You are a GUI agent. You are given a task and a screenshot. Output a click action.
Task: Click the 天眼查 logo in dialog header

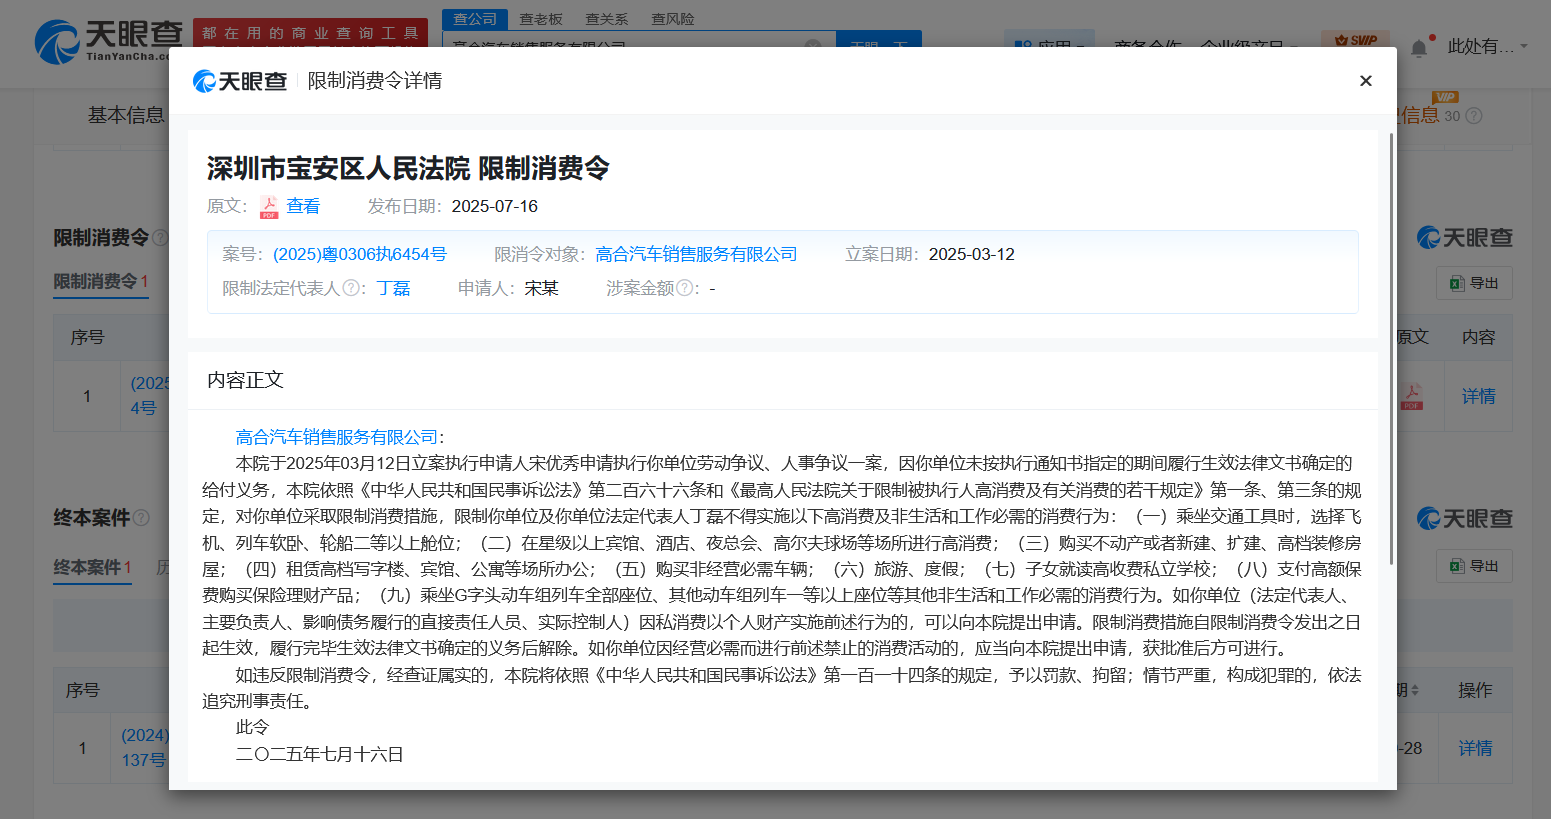[x=240, y=81]
